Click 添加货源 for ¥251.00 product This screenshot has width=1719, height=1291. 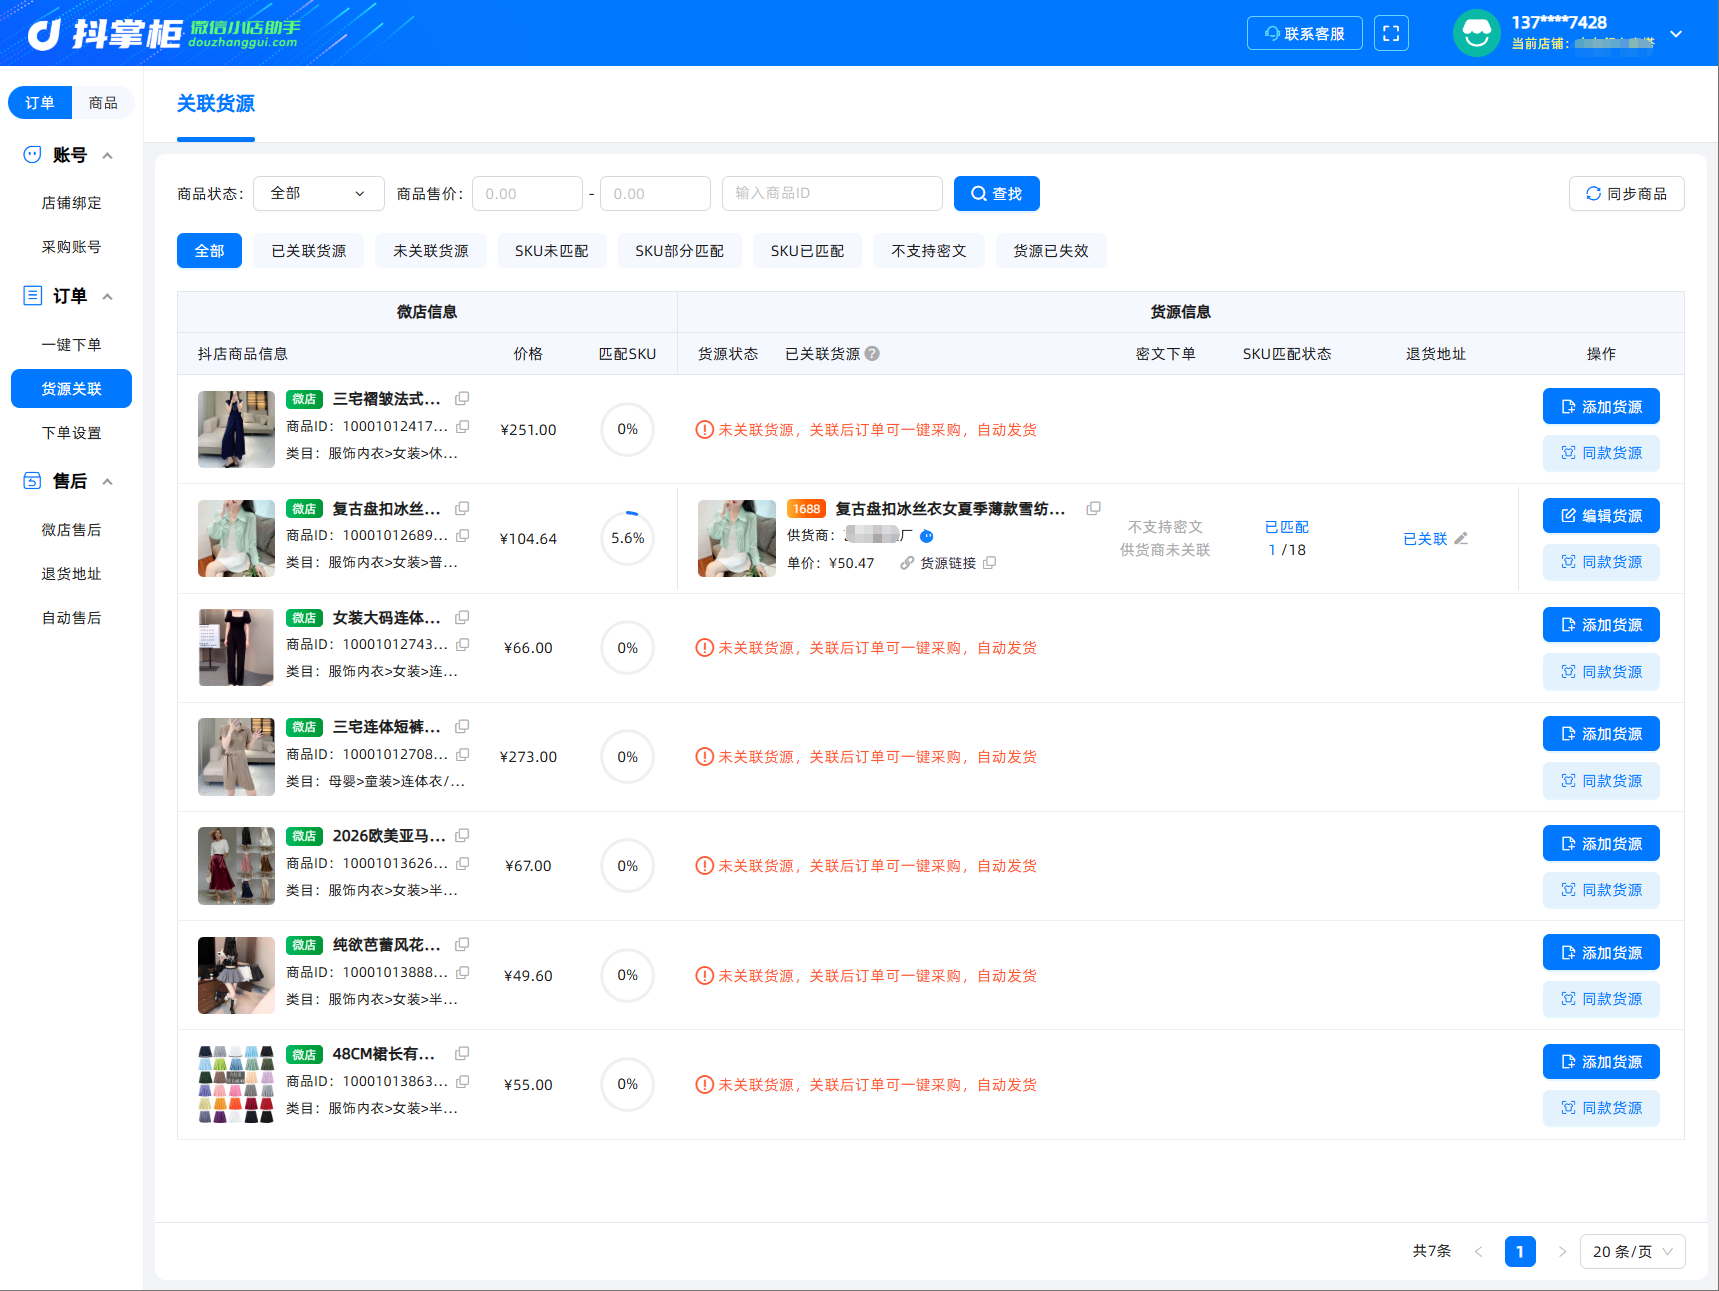point(1601,406)
